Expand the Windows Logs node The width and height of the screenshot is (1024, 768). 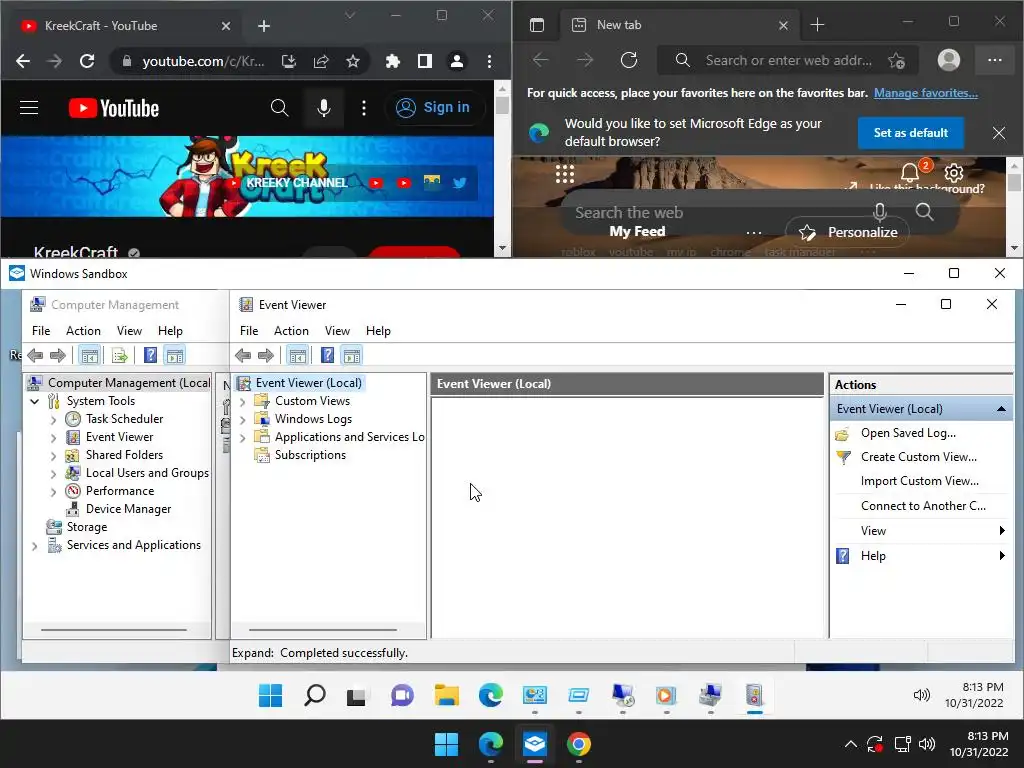(x=243, y=419)
